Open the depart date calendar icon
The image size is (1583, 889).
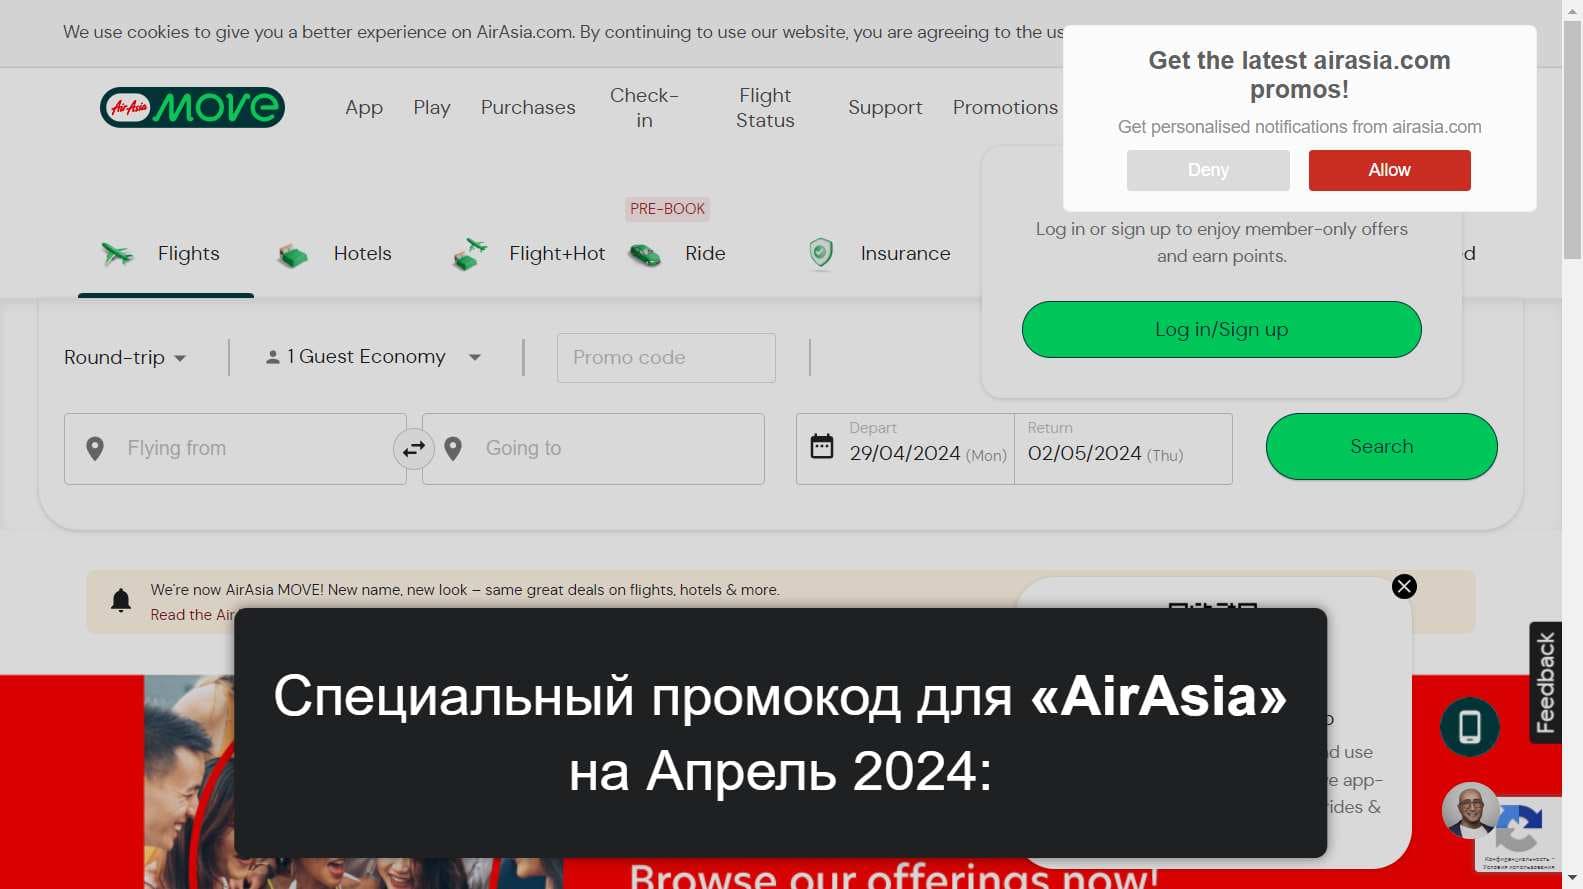coord(821,446)
